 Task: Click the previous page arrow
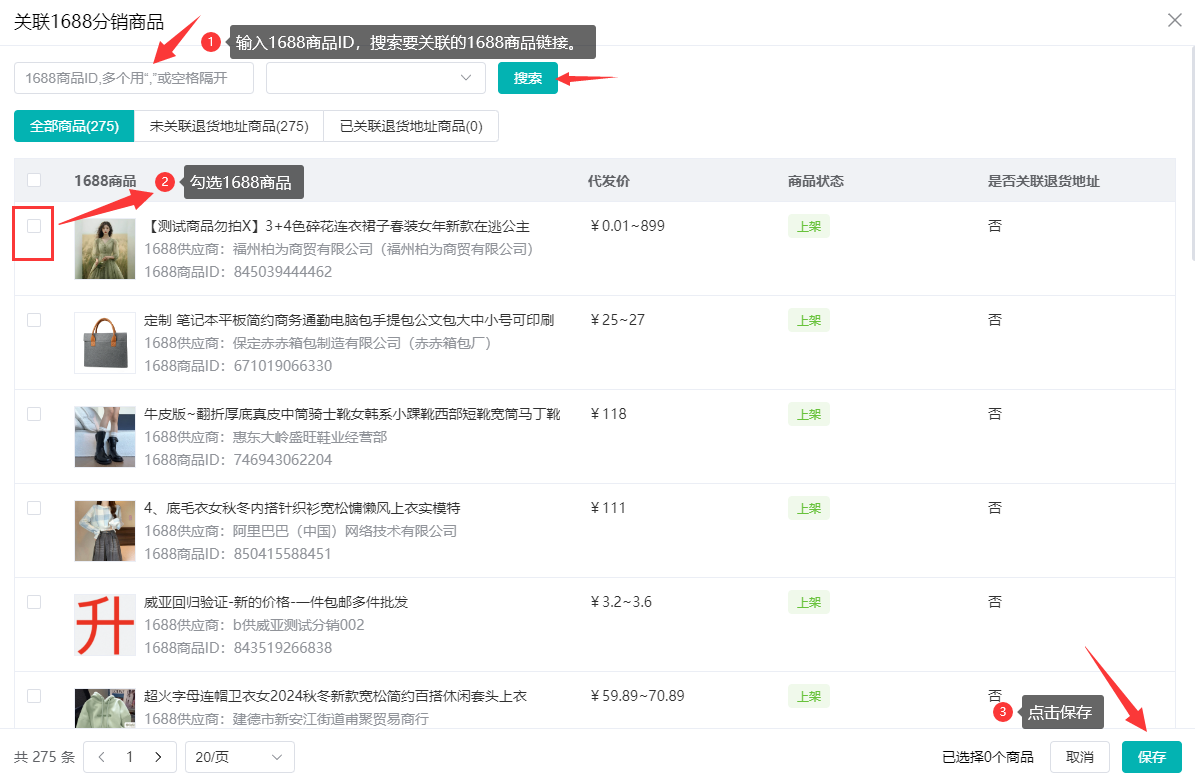[x=101, y=757]
